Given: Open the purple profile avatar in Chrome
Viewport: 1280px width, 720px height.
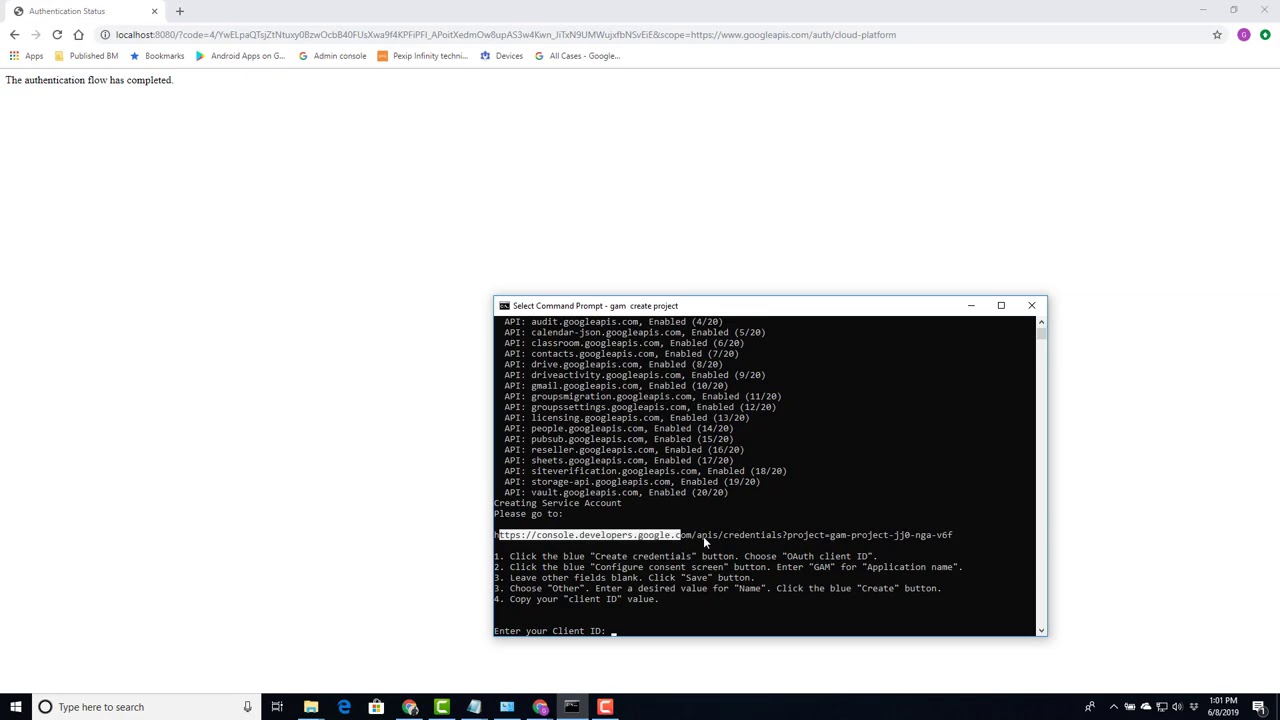Looking at the screenshot, I should coord(1244,35).
